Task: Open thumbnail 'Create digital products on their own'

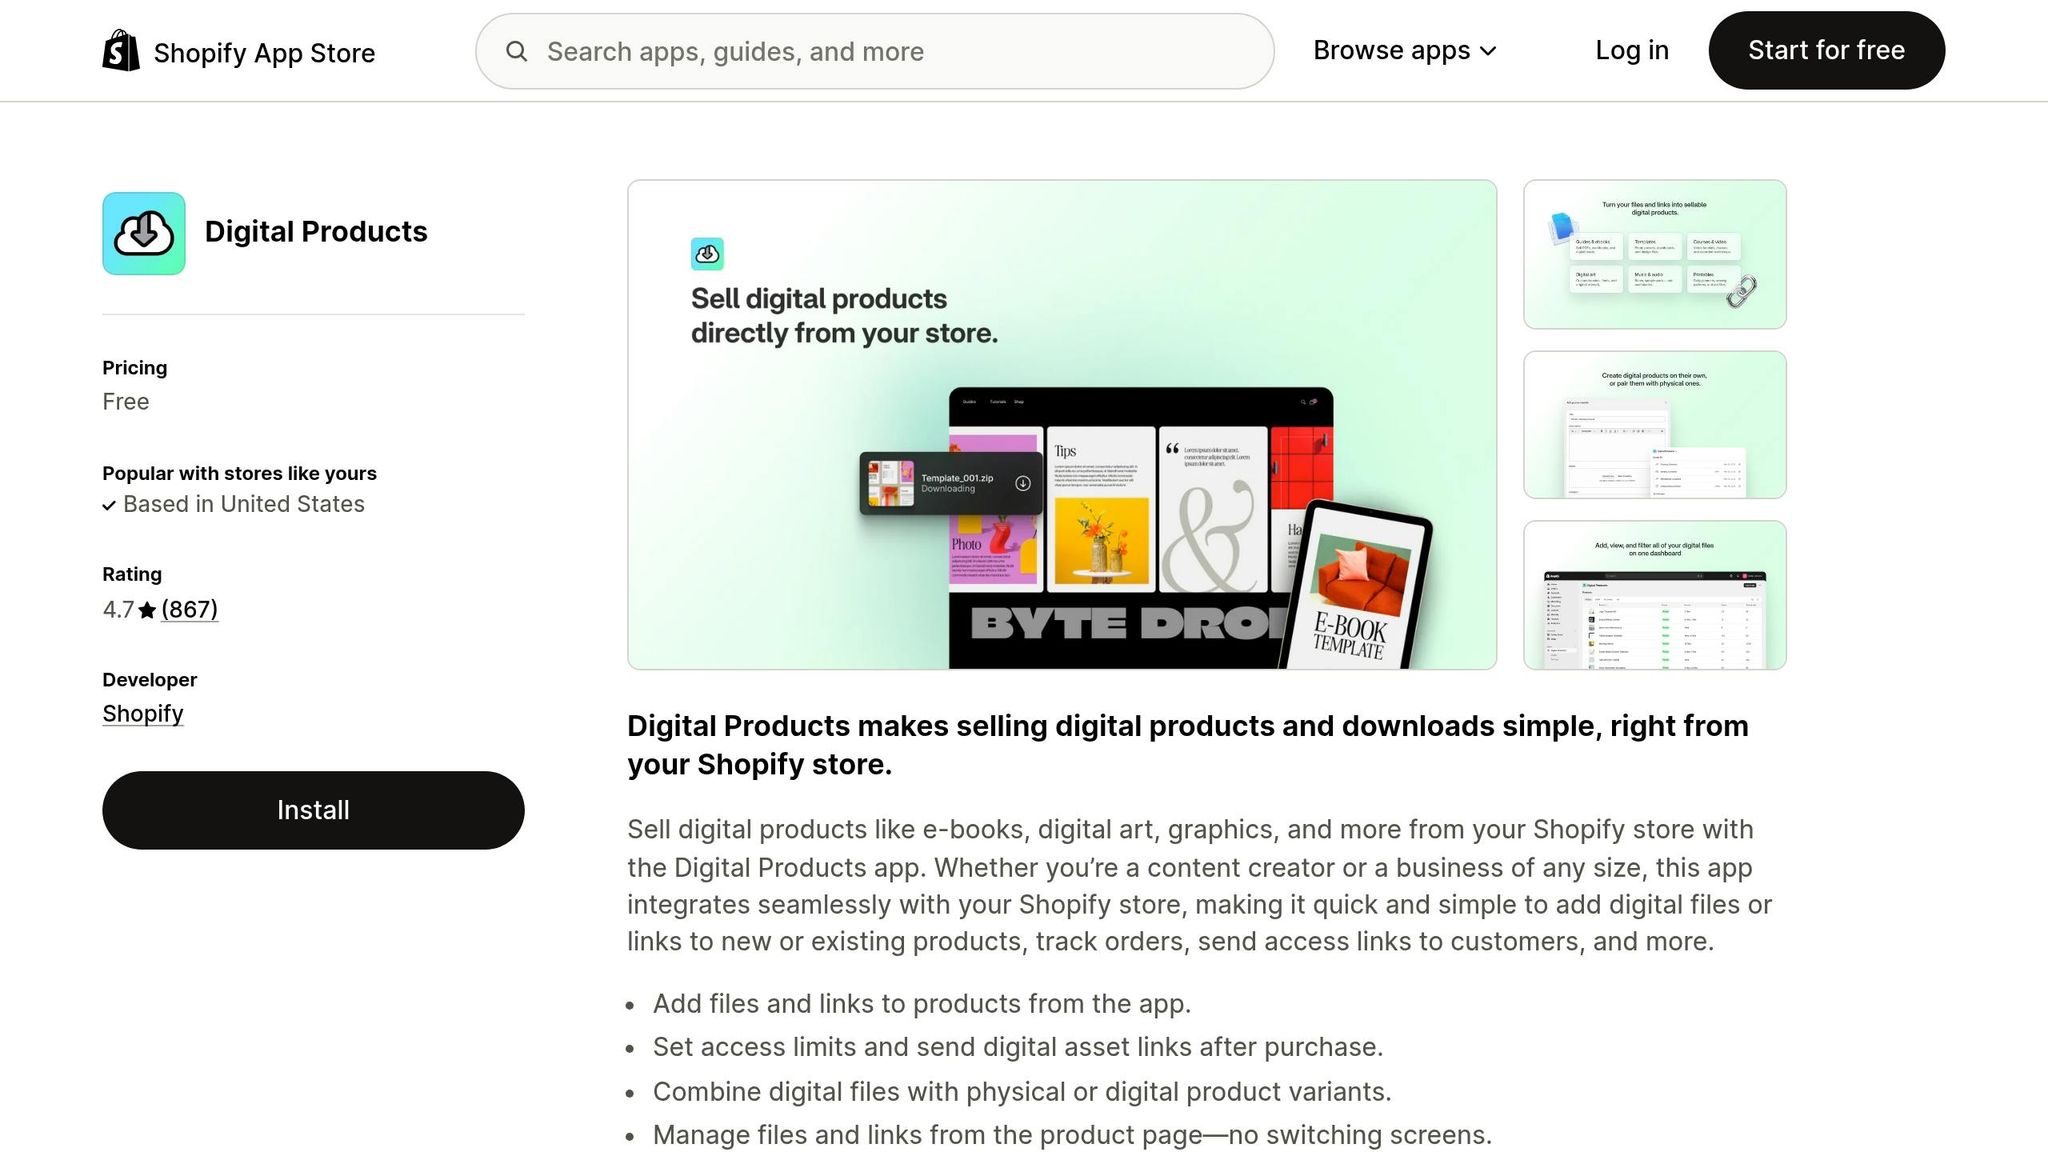Action: point(1654,425)
